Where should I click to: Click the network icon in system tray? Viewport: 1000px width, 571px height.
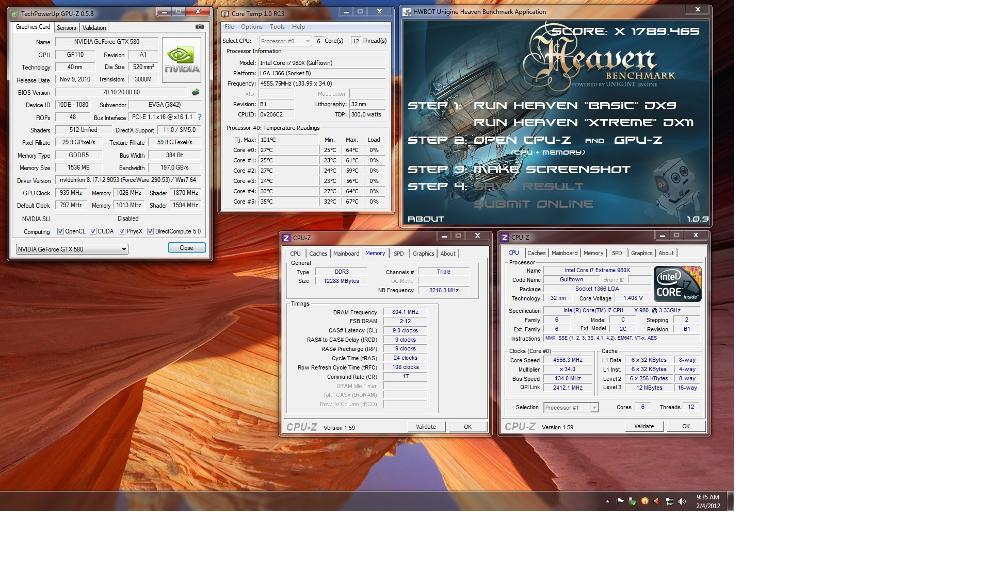669,501
